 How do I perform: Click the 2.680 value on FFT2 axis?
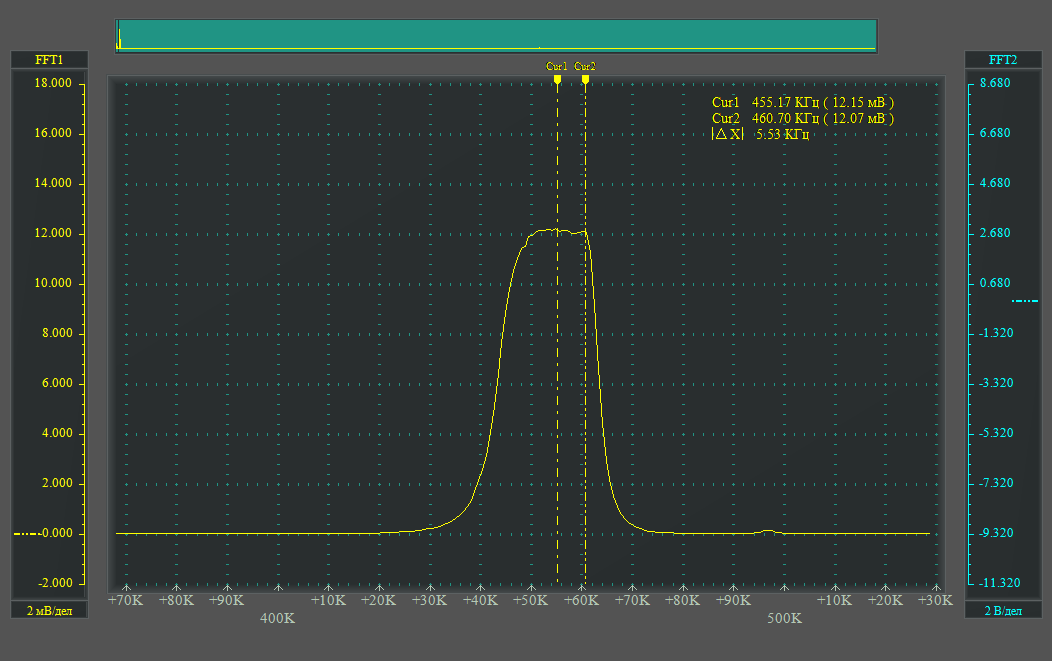coord(995,233)
